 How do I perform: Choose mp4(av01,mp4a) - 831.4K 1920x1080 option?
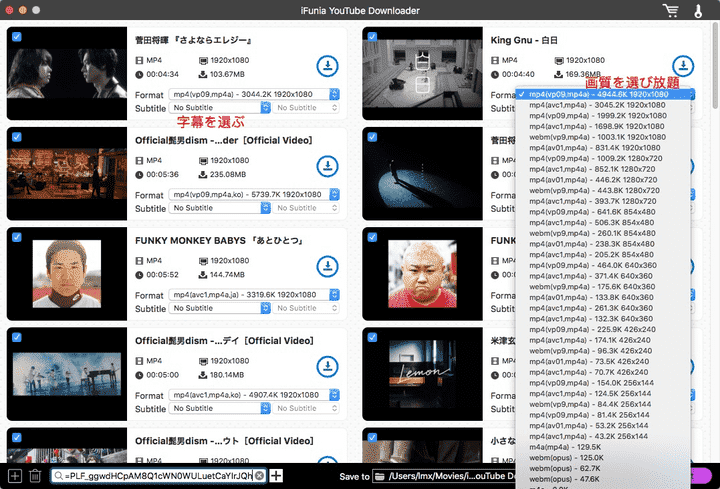pyautogui.click(x=602, y=147)
